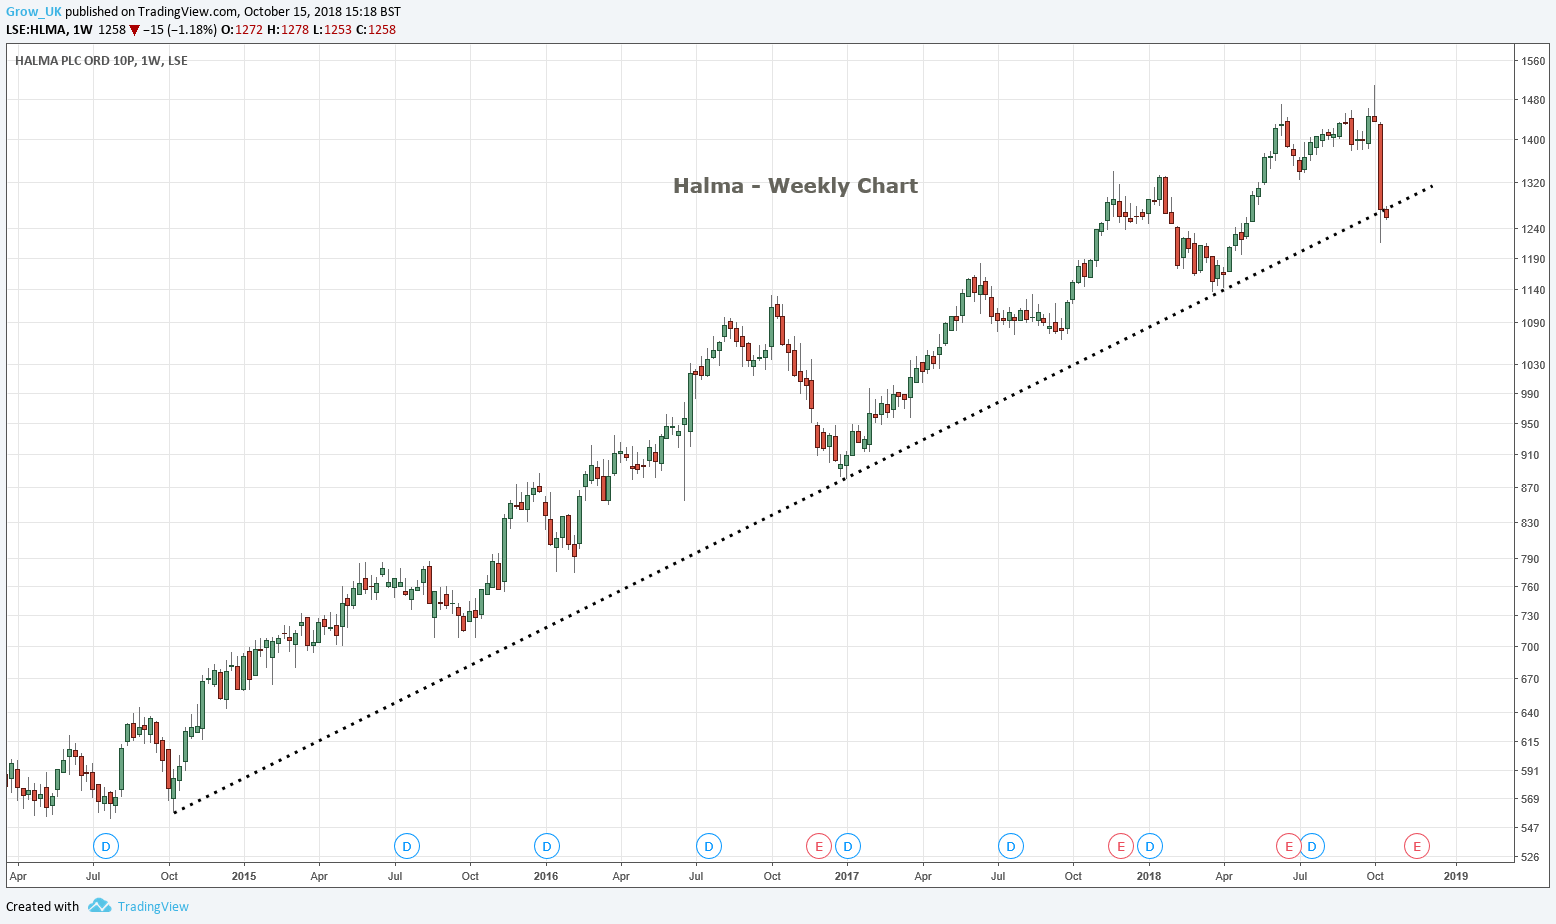Select the close value 'C:1258'
This screenshot has height=924, width=1556.
click(x=376, y=30)
